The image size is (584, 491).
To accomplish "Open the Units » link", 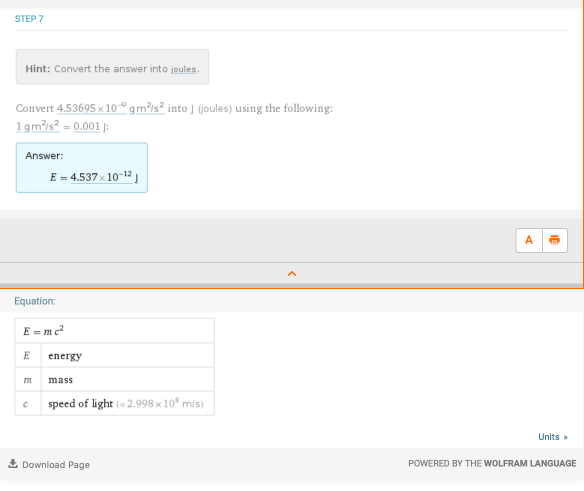I will [553, 437].
